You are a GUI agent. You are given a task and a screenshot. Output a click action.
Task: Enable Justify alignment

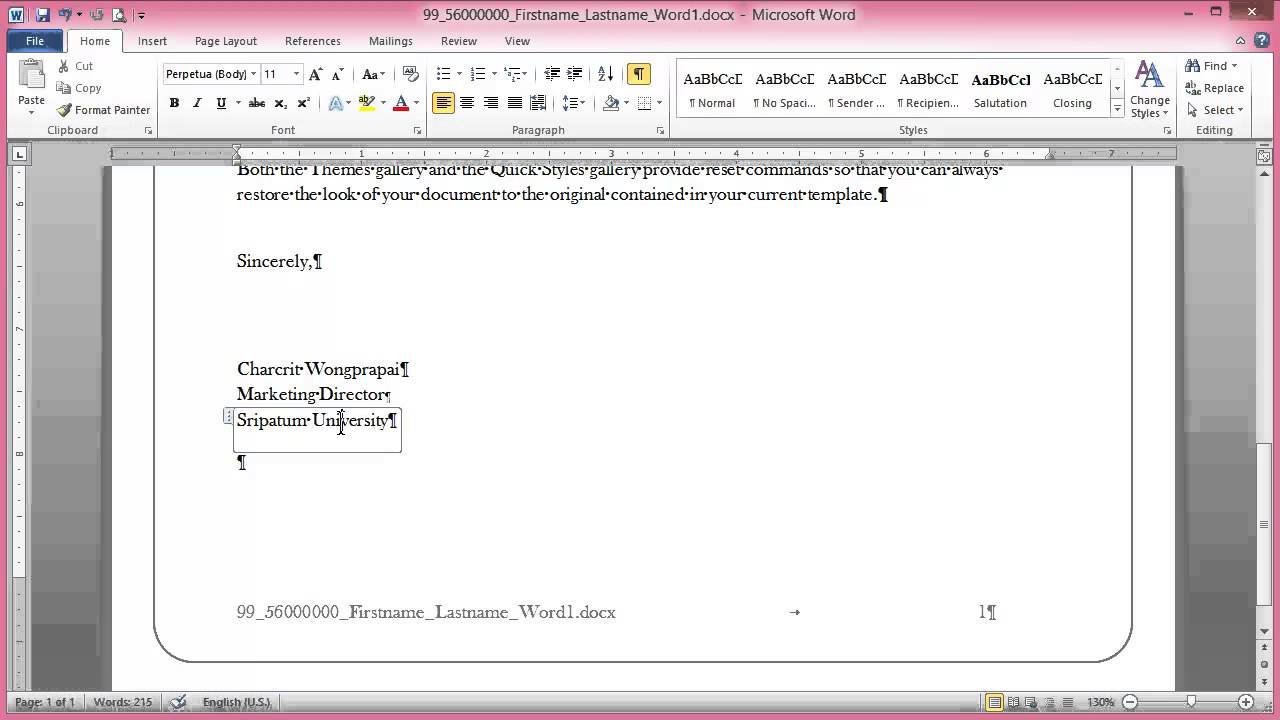tap(515, 103)
